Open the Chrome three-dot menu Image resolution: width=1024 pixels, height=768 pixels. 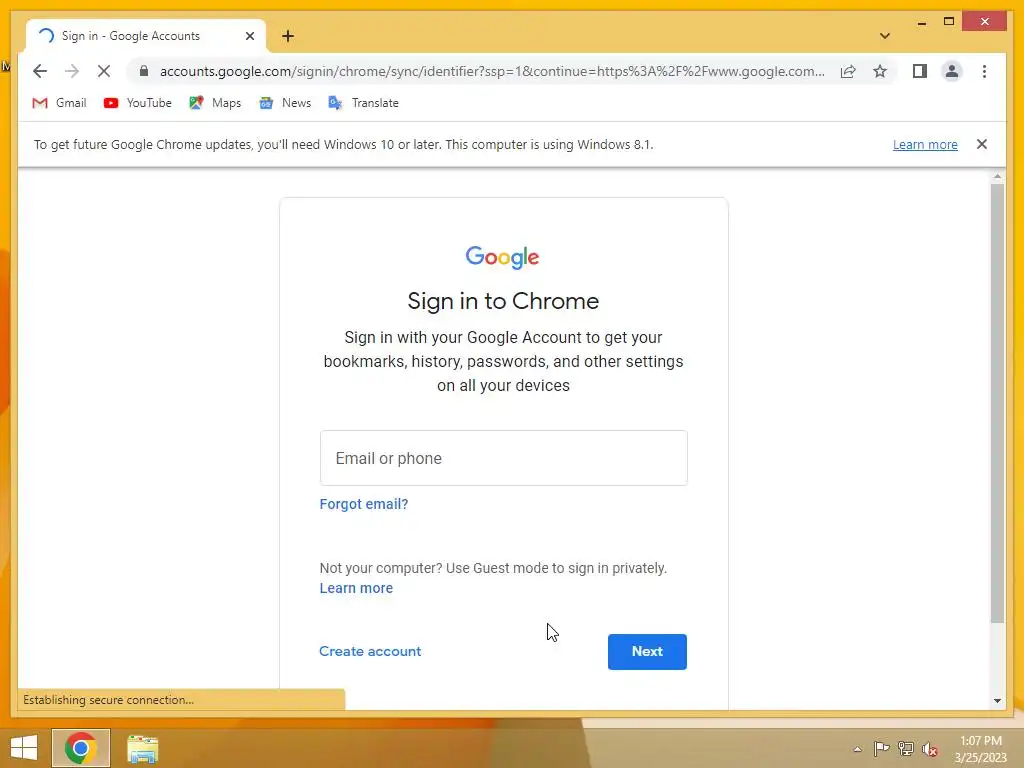pyautogui.click(x=984, y=71)
